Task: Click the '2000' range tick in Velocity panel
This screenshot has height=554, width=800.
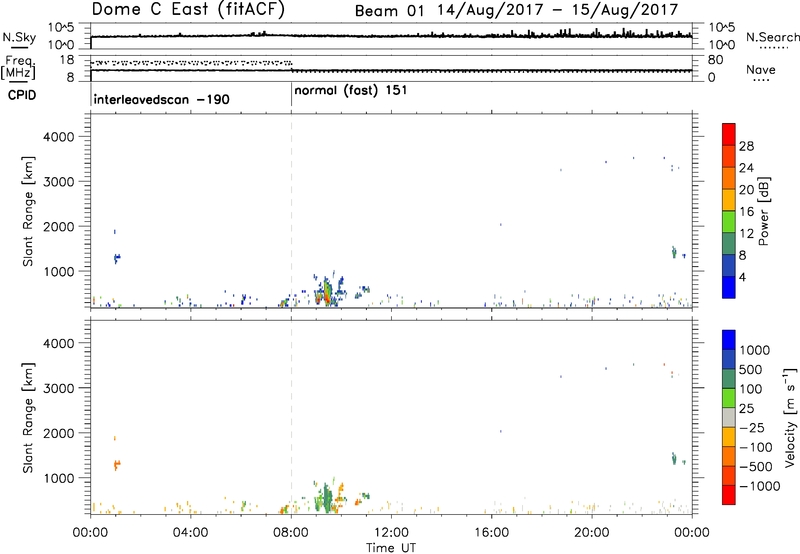Action: pyautogui.click(x=59, y=433)
